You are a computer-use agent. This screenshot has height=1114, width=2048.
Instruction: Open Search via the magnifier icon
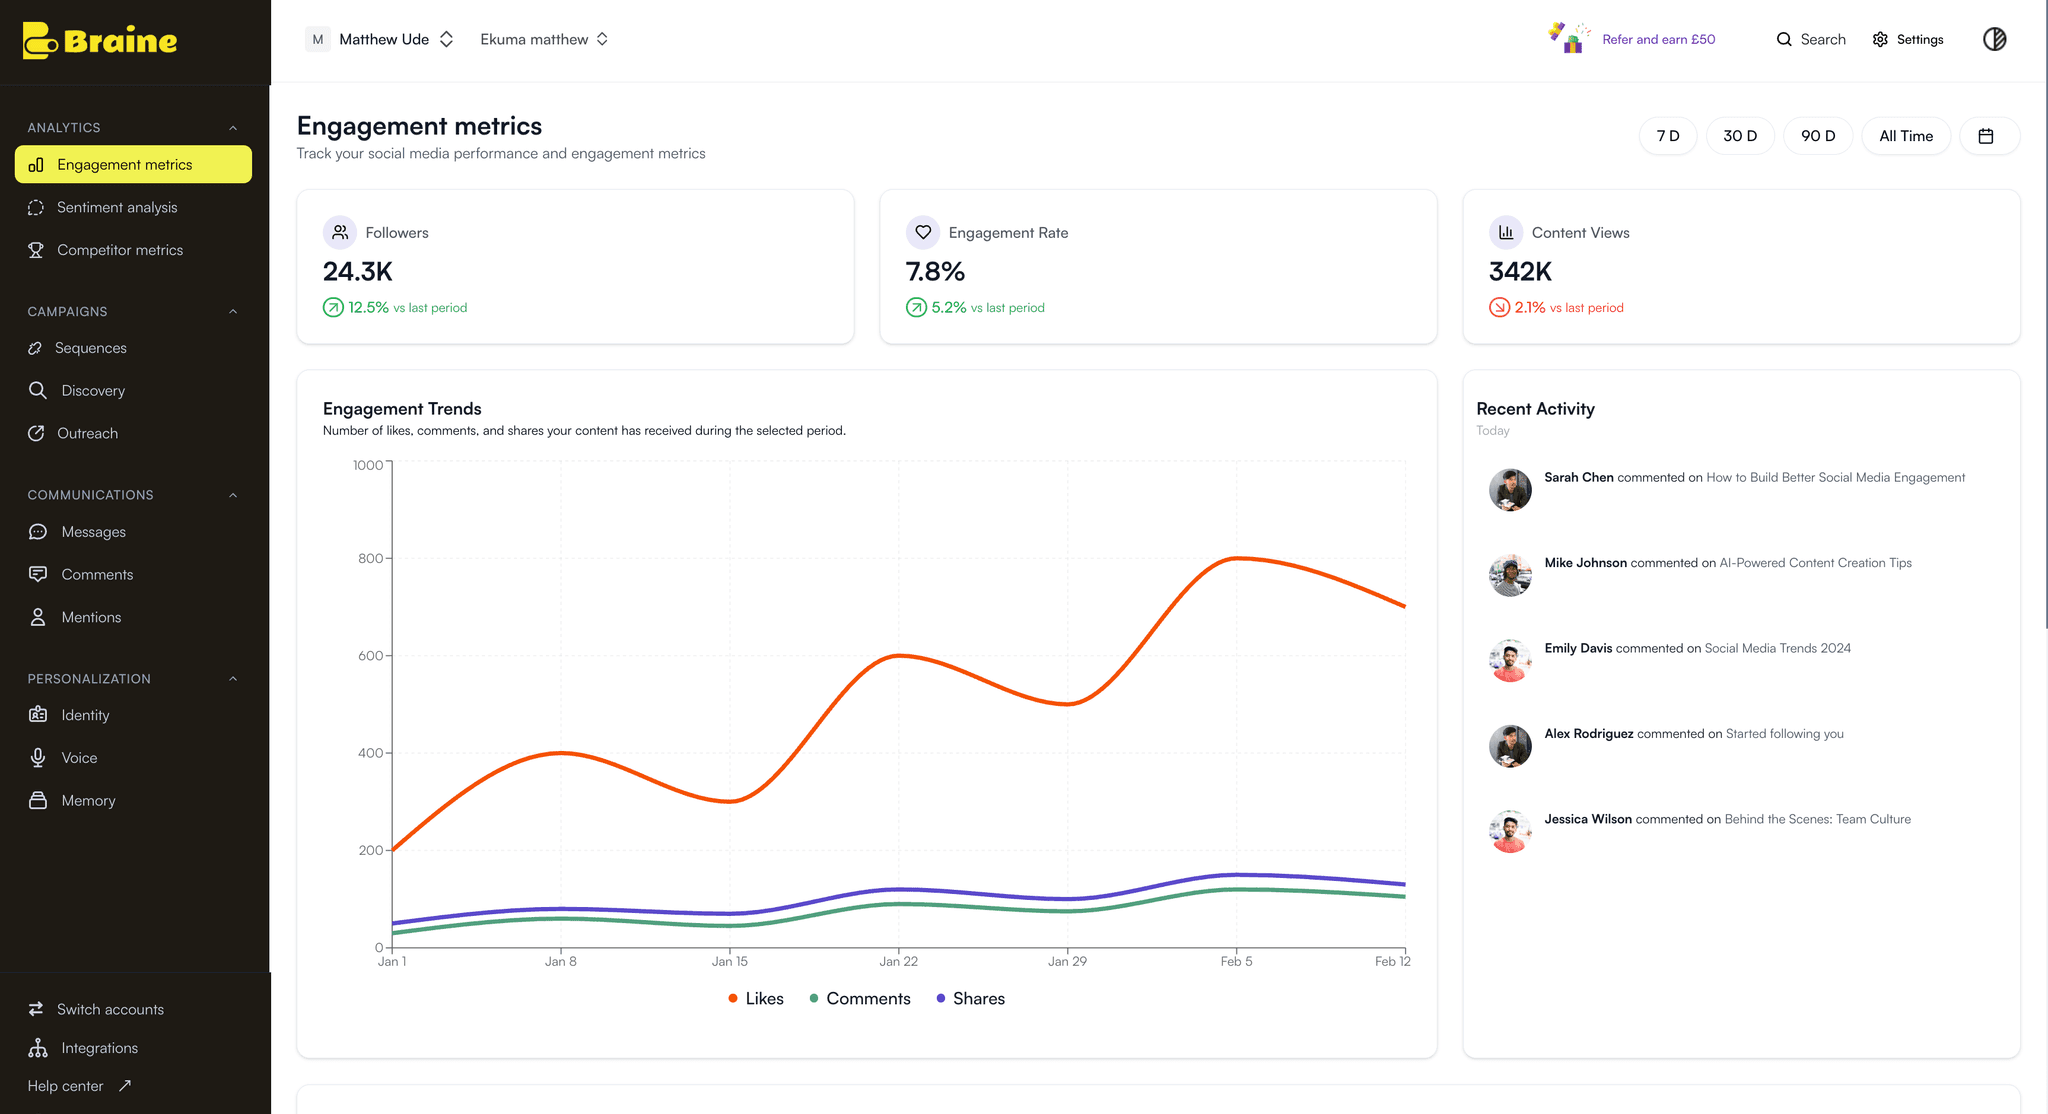[x=1784, y=39]
